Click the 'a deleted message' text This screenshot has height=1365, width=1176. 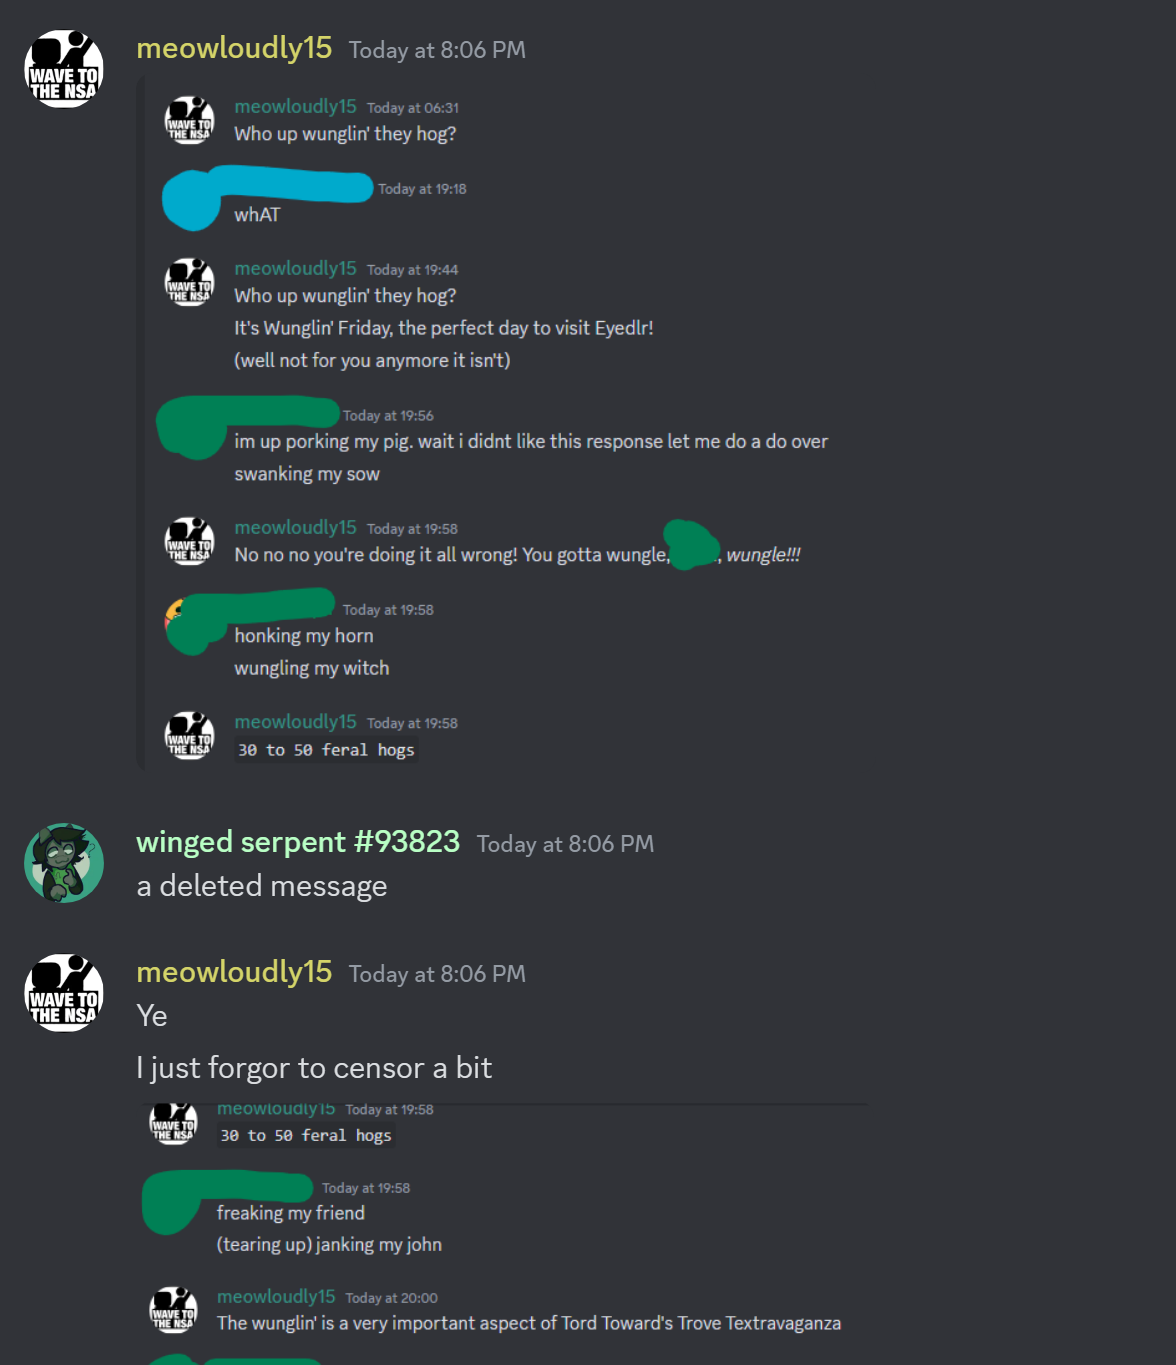tap(262, 886)
